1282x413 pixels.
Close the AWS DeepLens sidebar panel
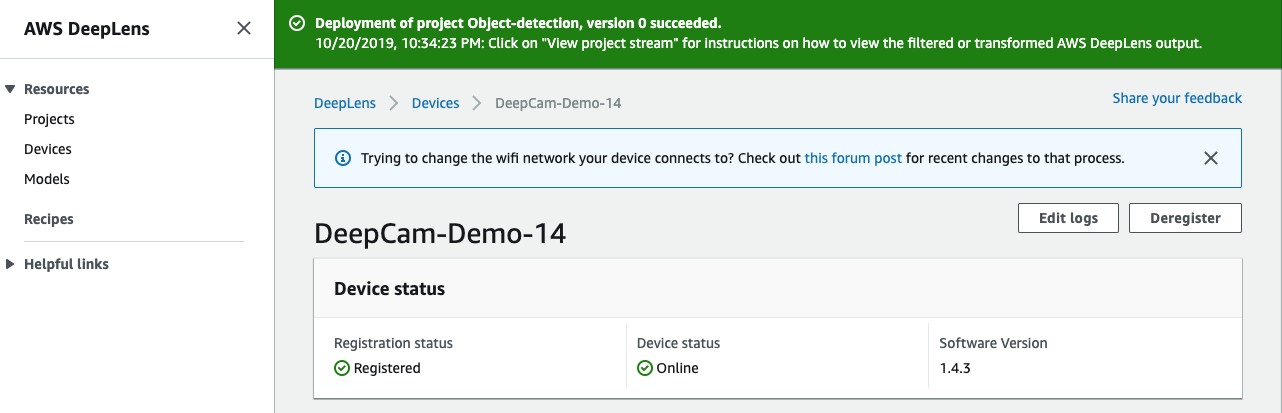[x=243, y=29]
